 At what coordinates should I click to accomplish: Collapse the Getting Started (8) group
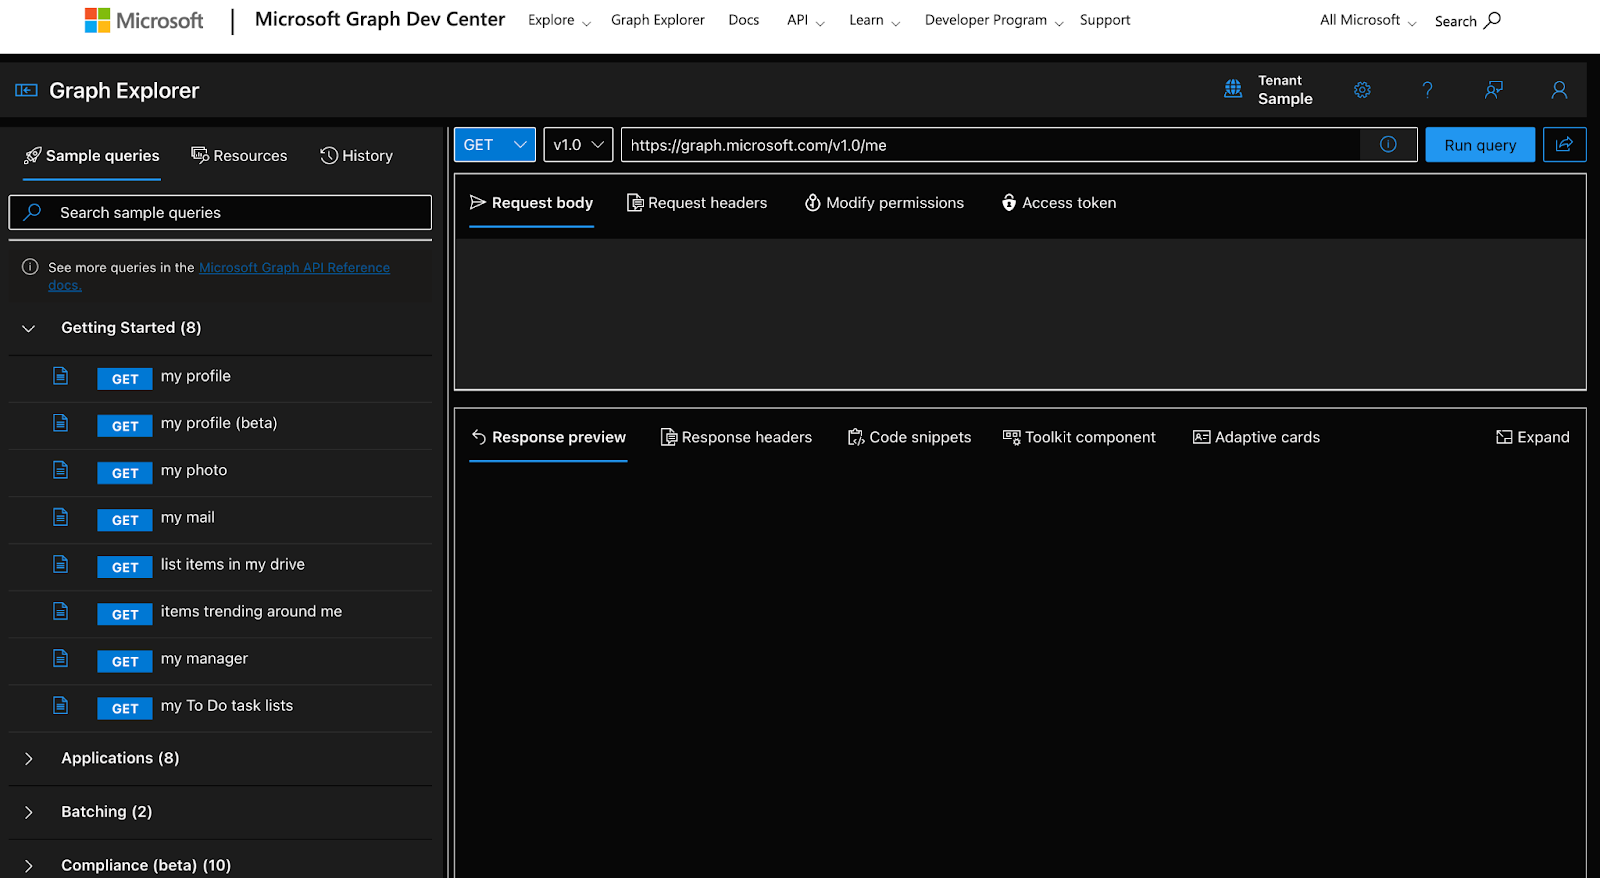point(29,328)
